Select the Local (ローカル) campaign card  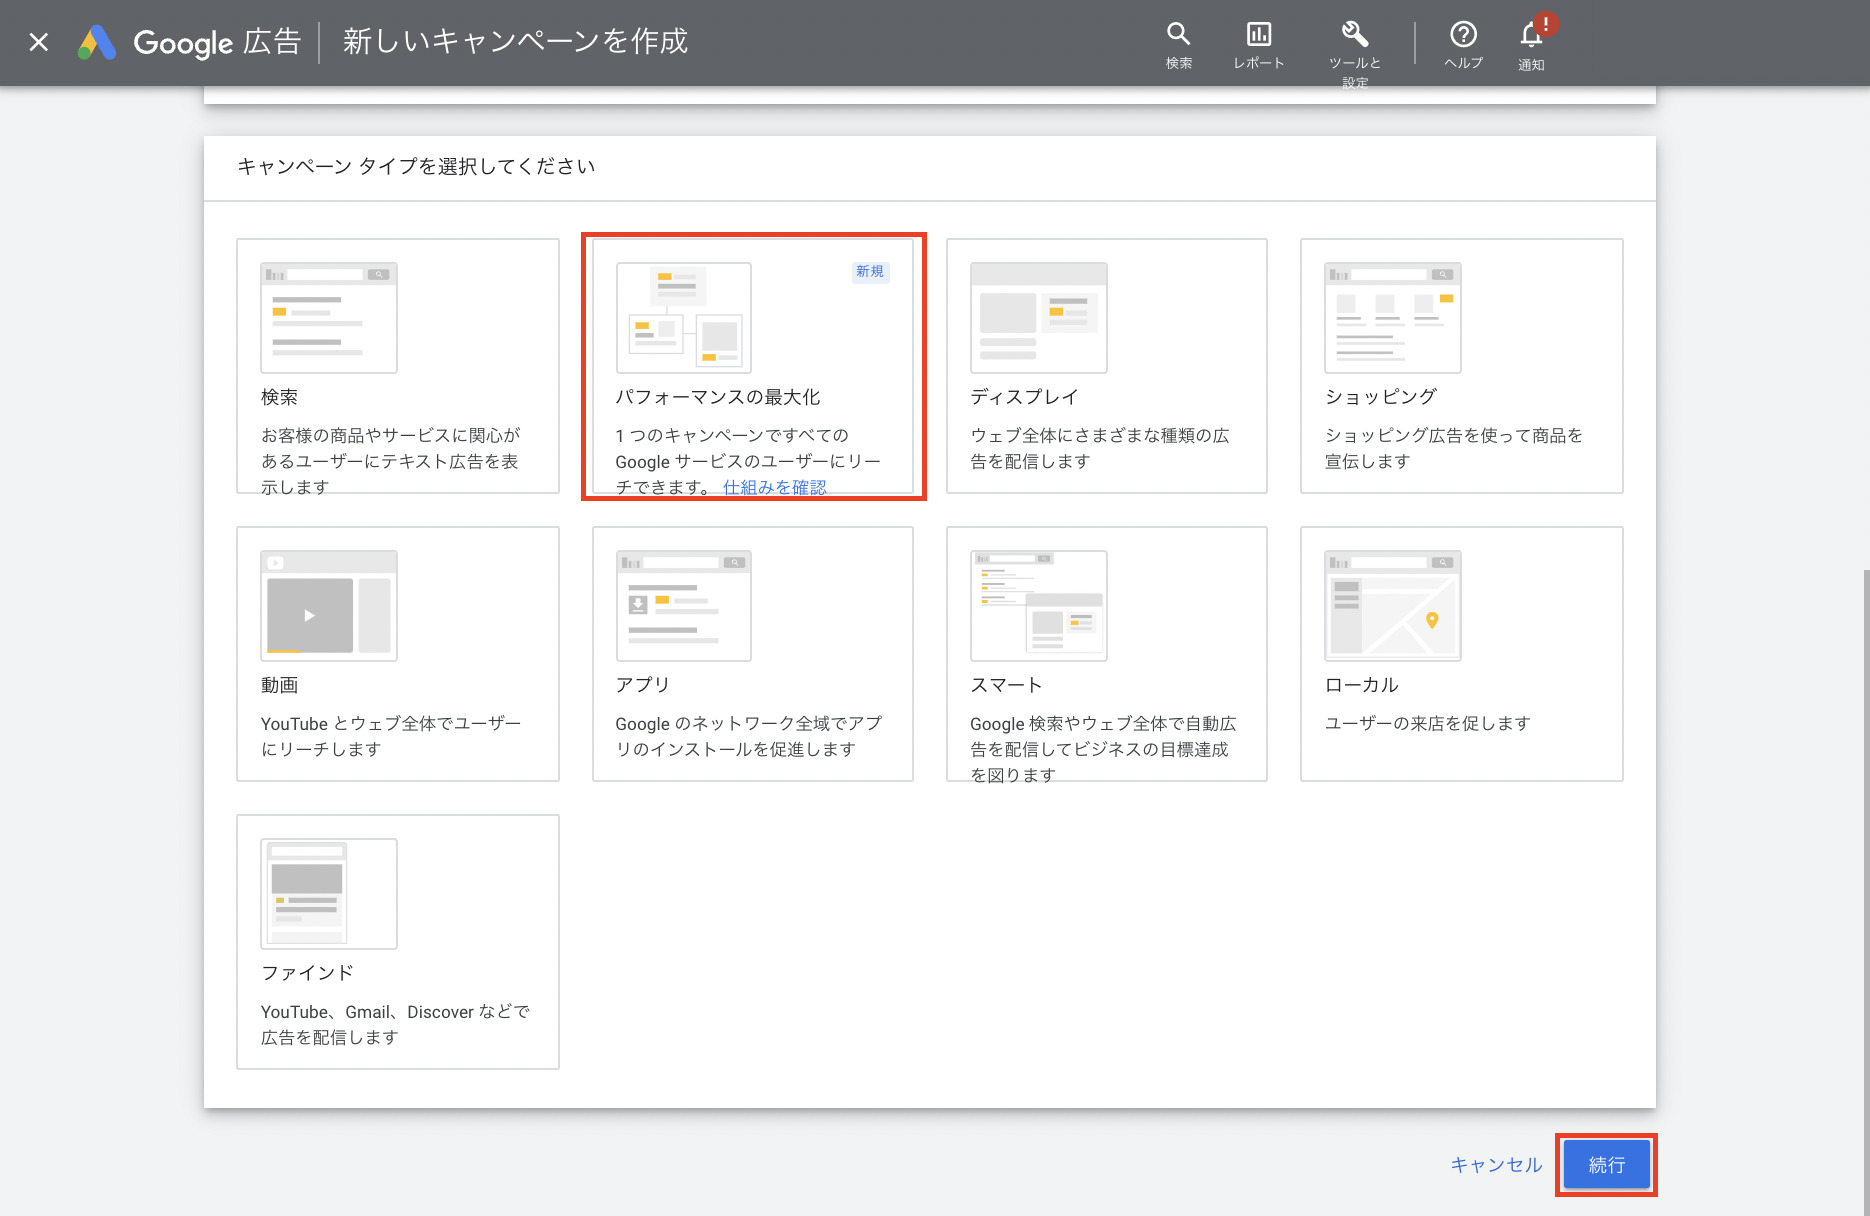pos(1461,654)
